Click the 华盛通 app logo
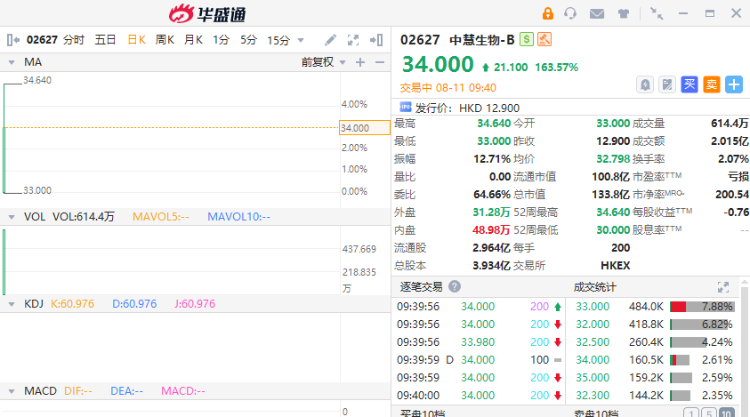The height and width of the screenshot is (417, 750). point(207,14)
